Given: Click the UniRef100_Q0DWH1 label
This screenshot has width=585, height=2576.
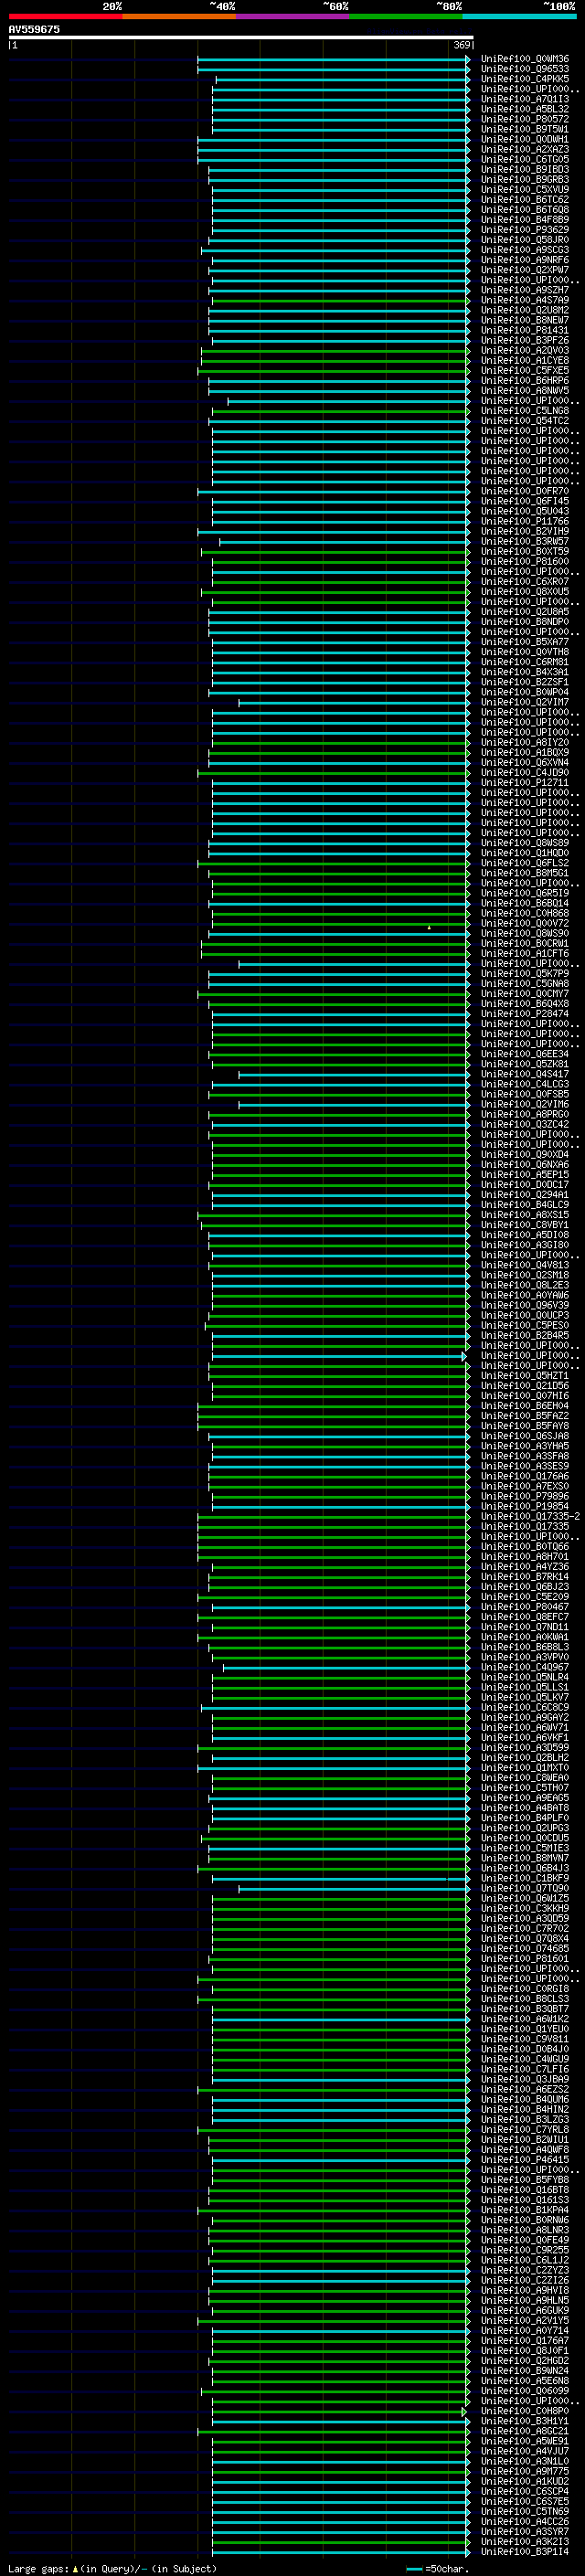Looking at the screenshot, I should [x=525, y=139].
